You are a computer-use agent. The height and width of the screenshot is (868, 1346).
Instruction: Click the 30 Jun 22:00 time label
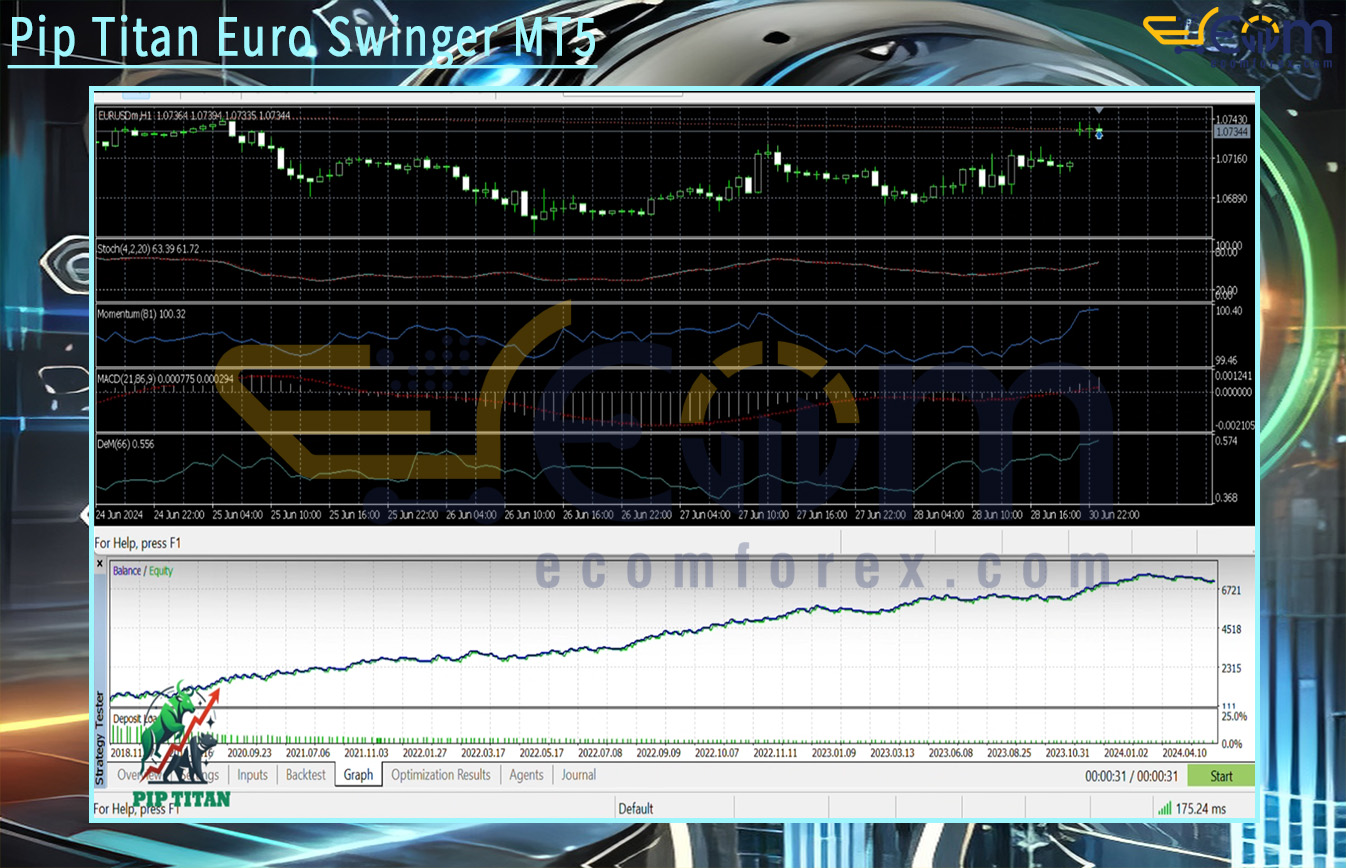click(1115, 514)
